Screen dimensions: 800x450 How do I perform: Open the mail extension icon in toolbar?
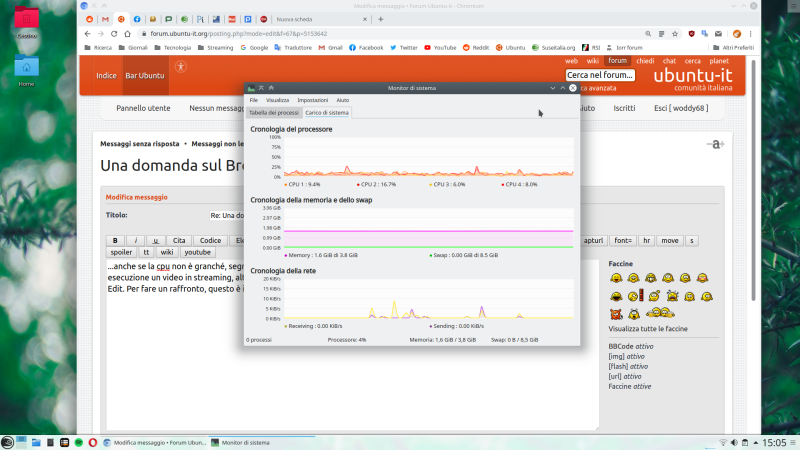point(718,34)
